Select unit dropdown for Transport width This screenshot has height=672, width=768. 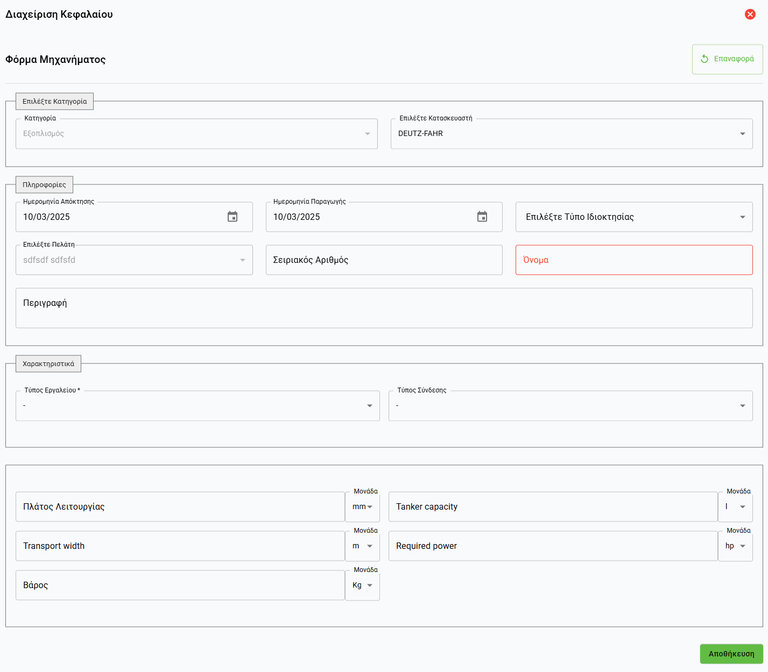point(362,546)
